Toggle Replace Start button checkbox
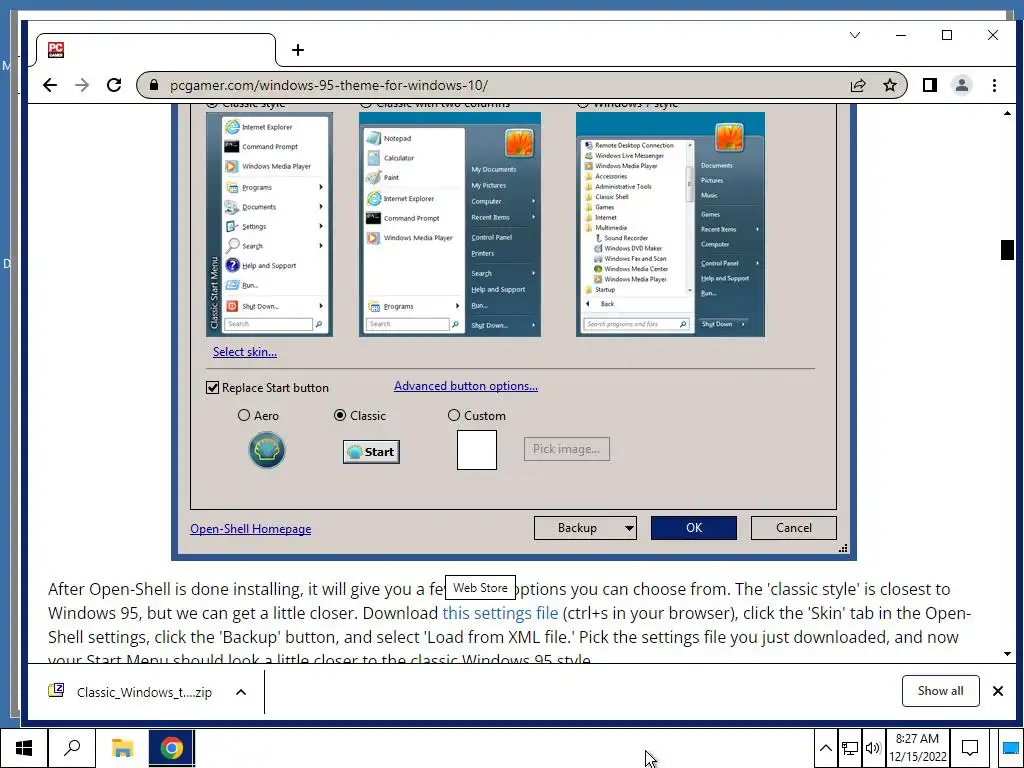This screenshot has height=768, width=1024. [x=212, y=388]
